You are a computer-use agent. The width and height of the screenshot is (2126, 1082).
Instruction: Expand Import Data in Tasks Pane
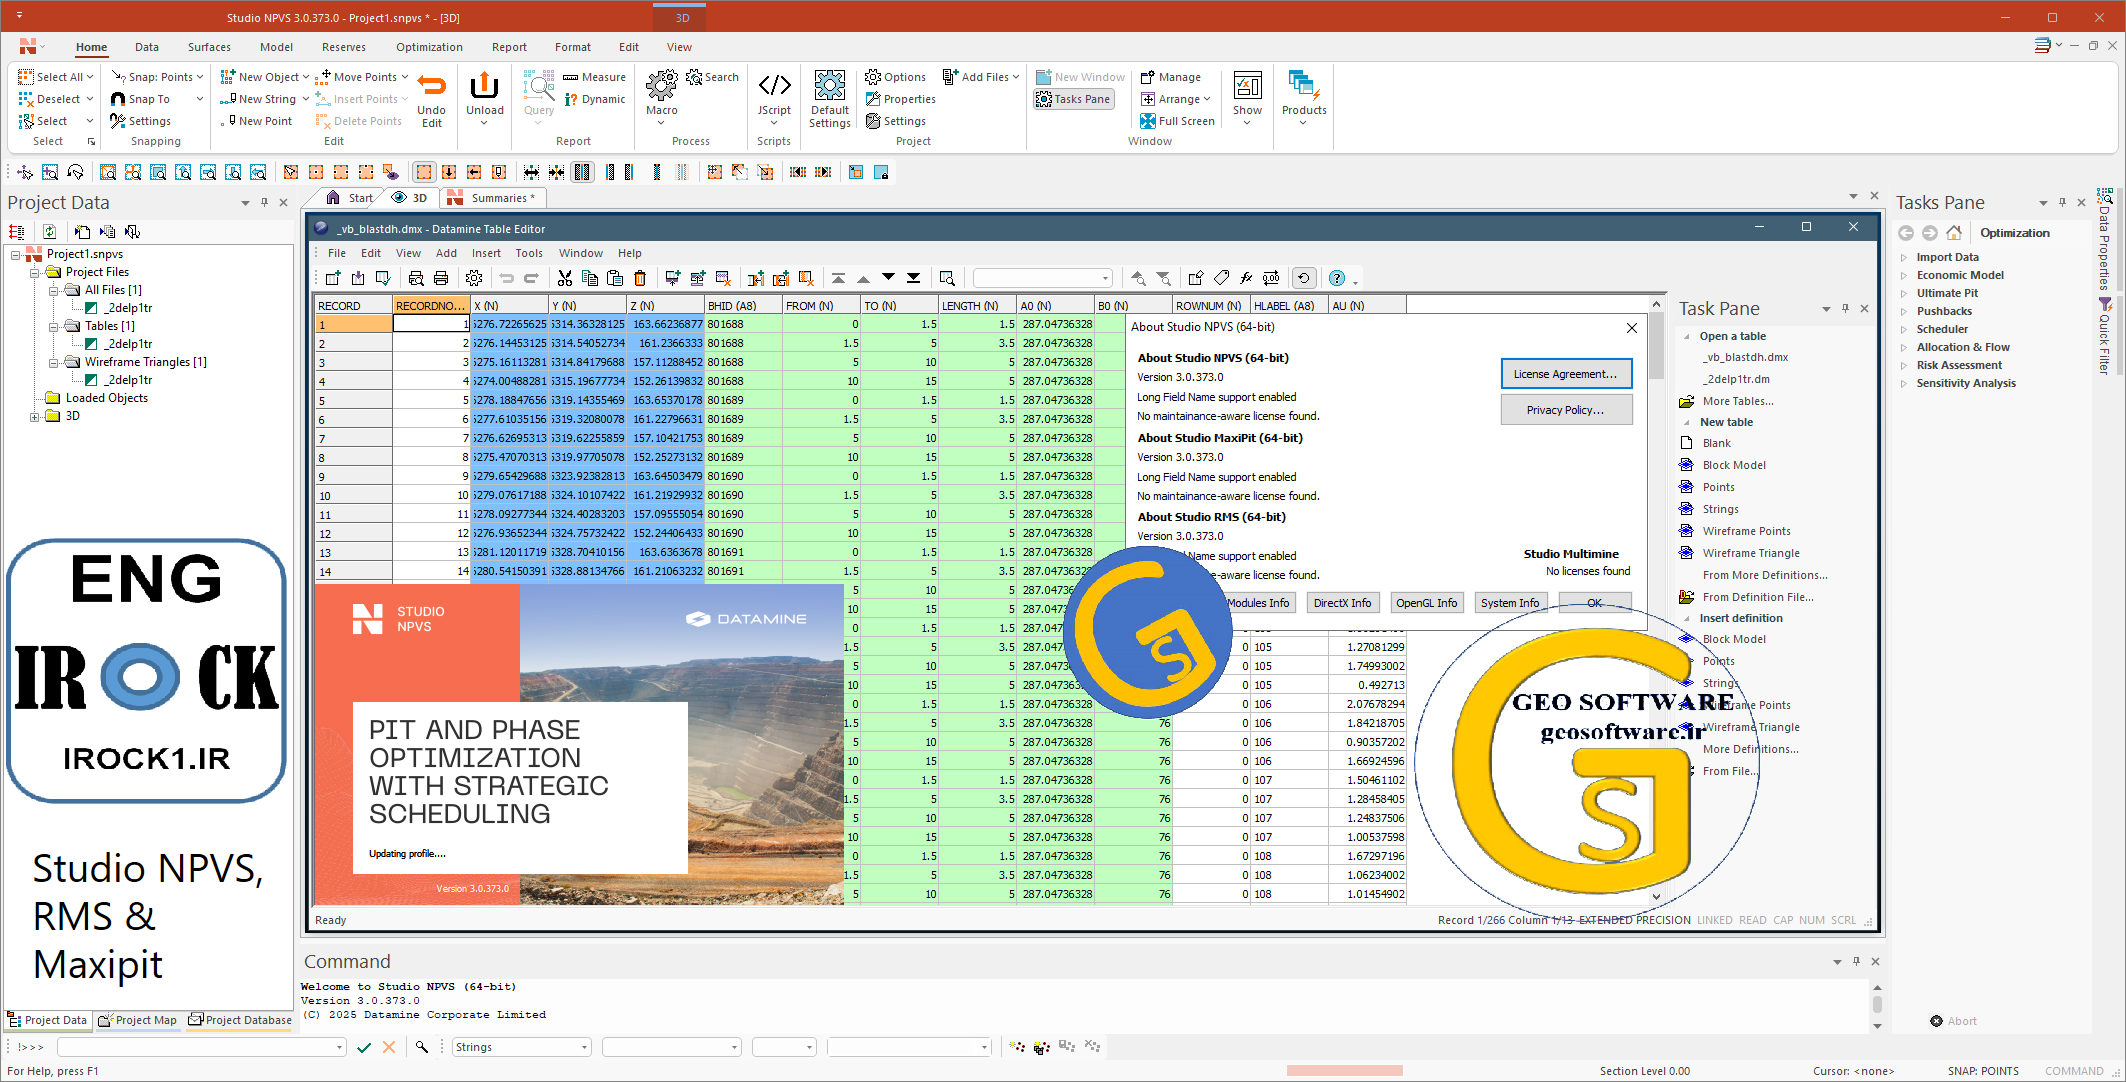pyautogui.click(x=1904, y=257)
